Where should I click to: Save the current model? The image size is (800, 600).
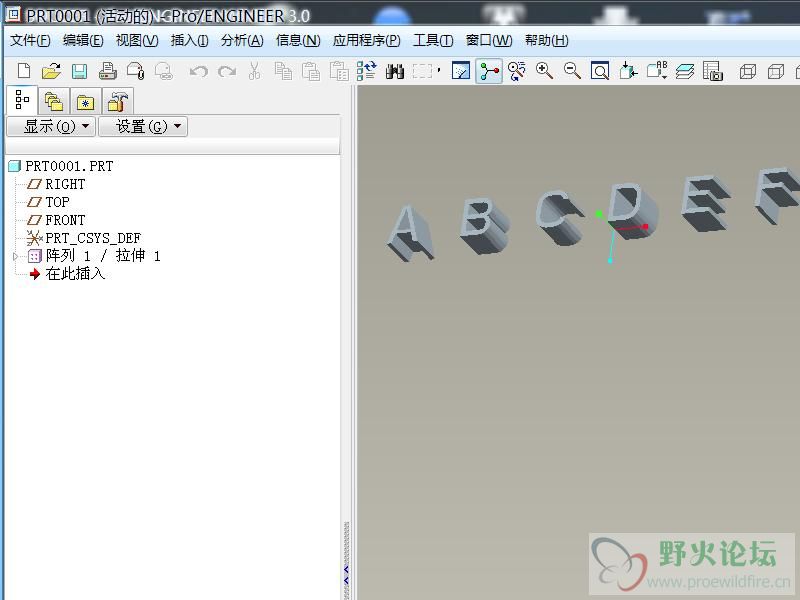click(79, 71)
